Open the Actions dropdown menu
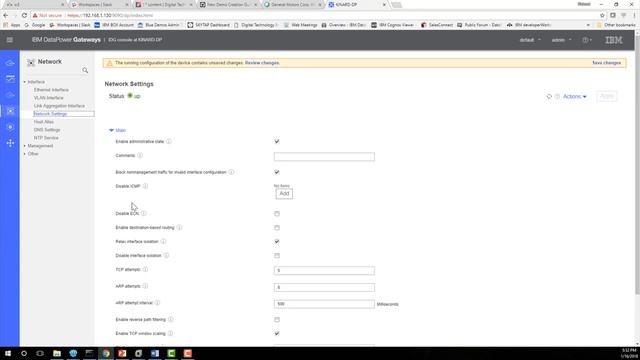This screenshot has width=640, height=360. point(575,96)
